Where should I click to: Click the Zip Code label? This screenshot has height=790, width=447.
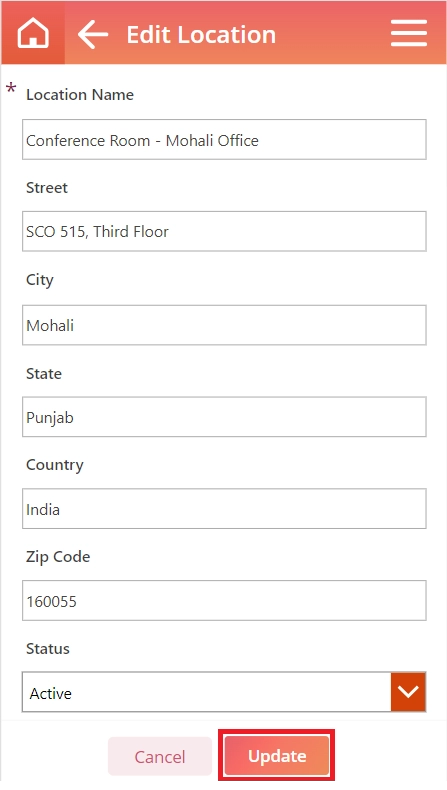pos(58,557)
